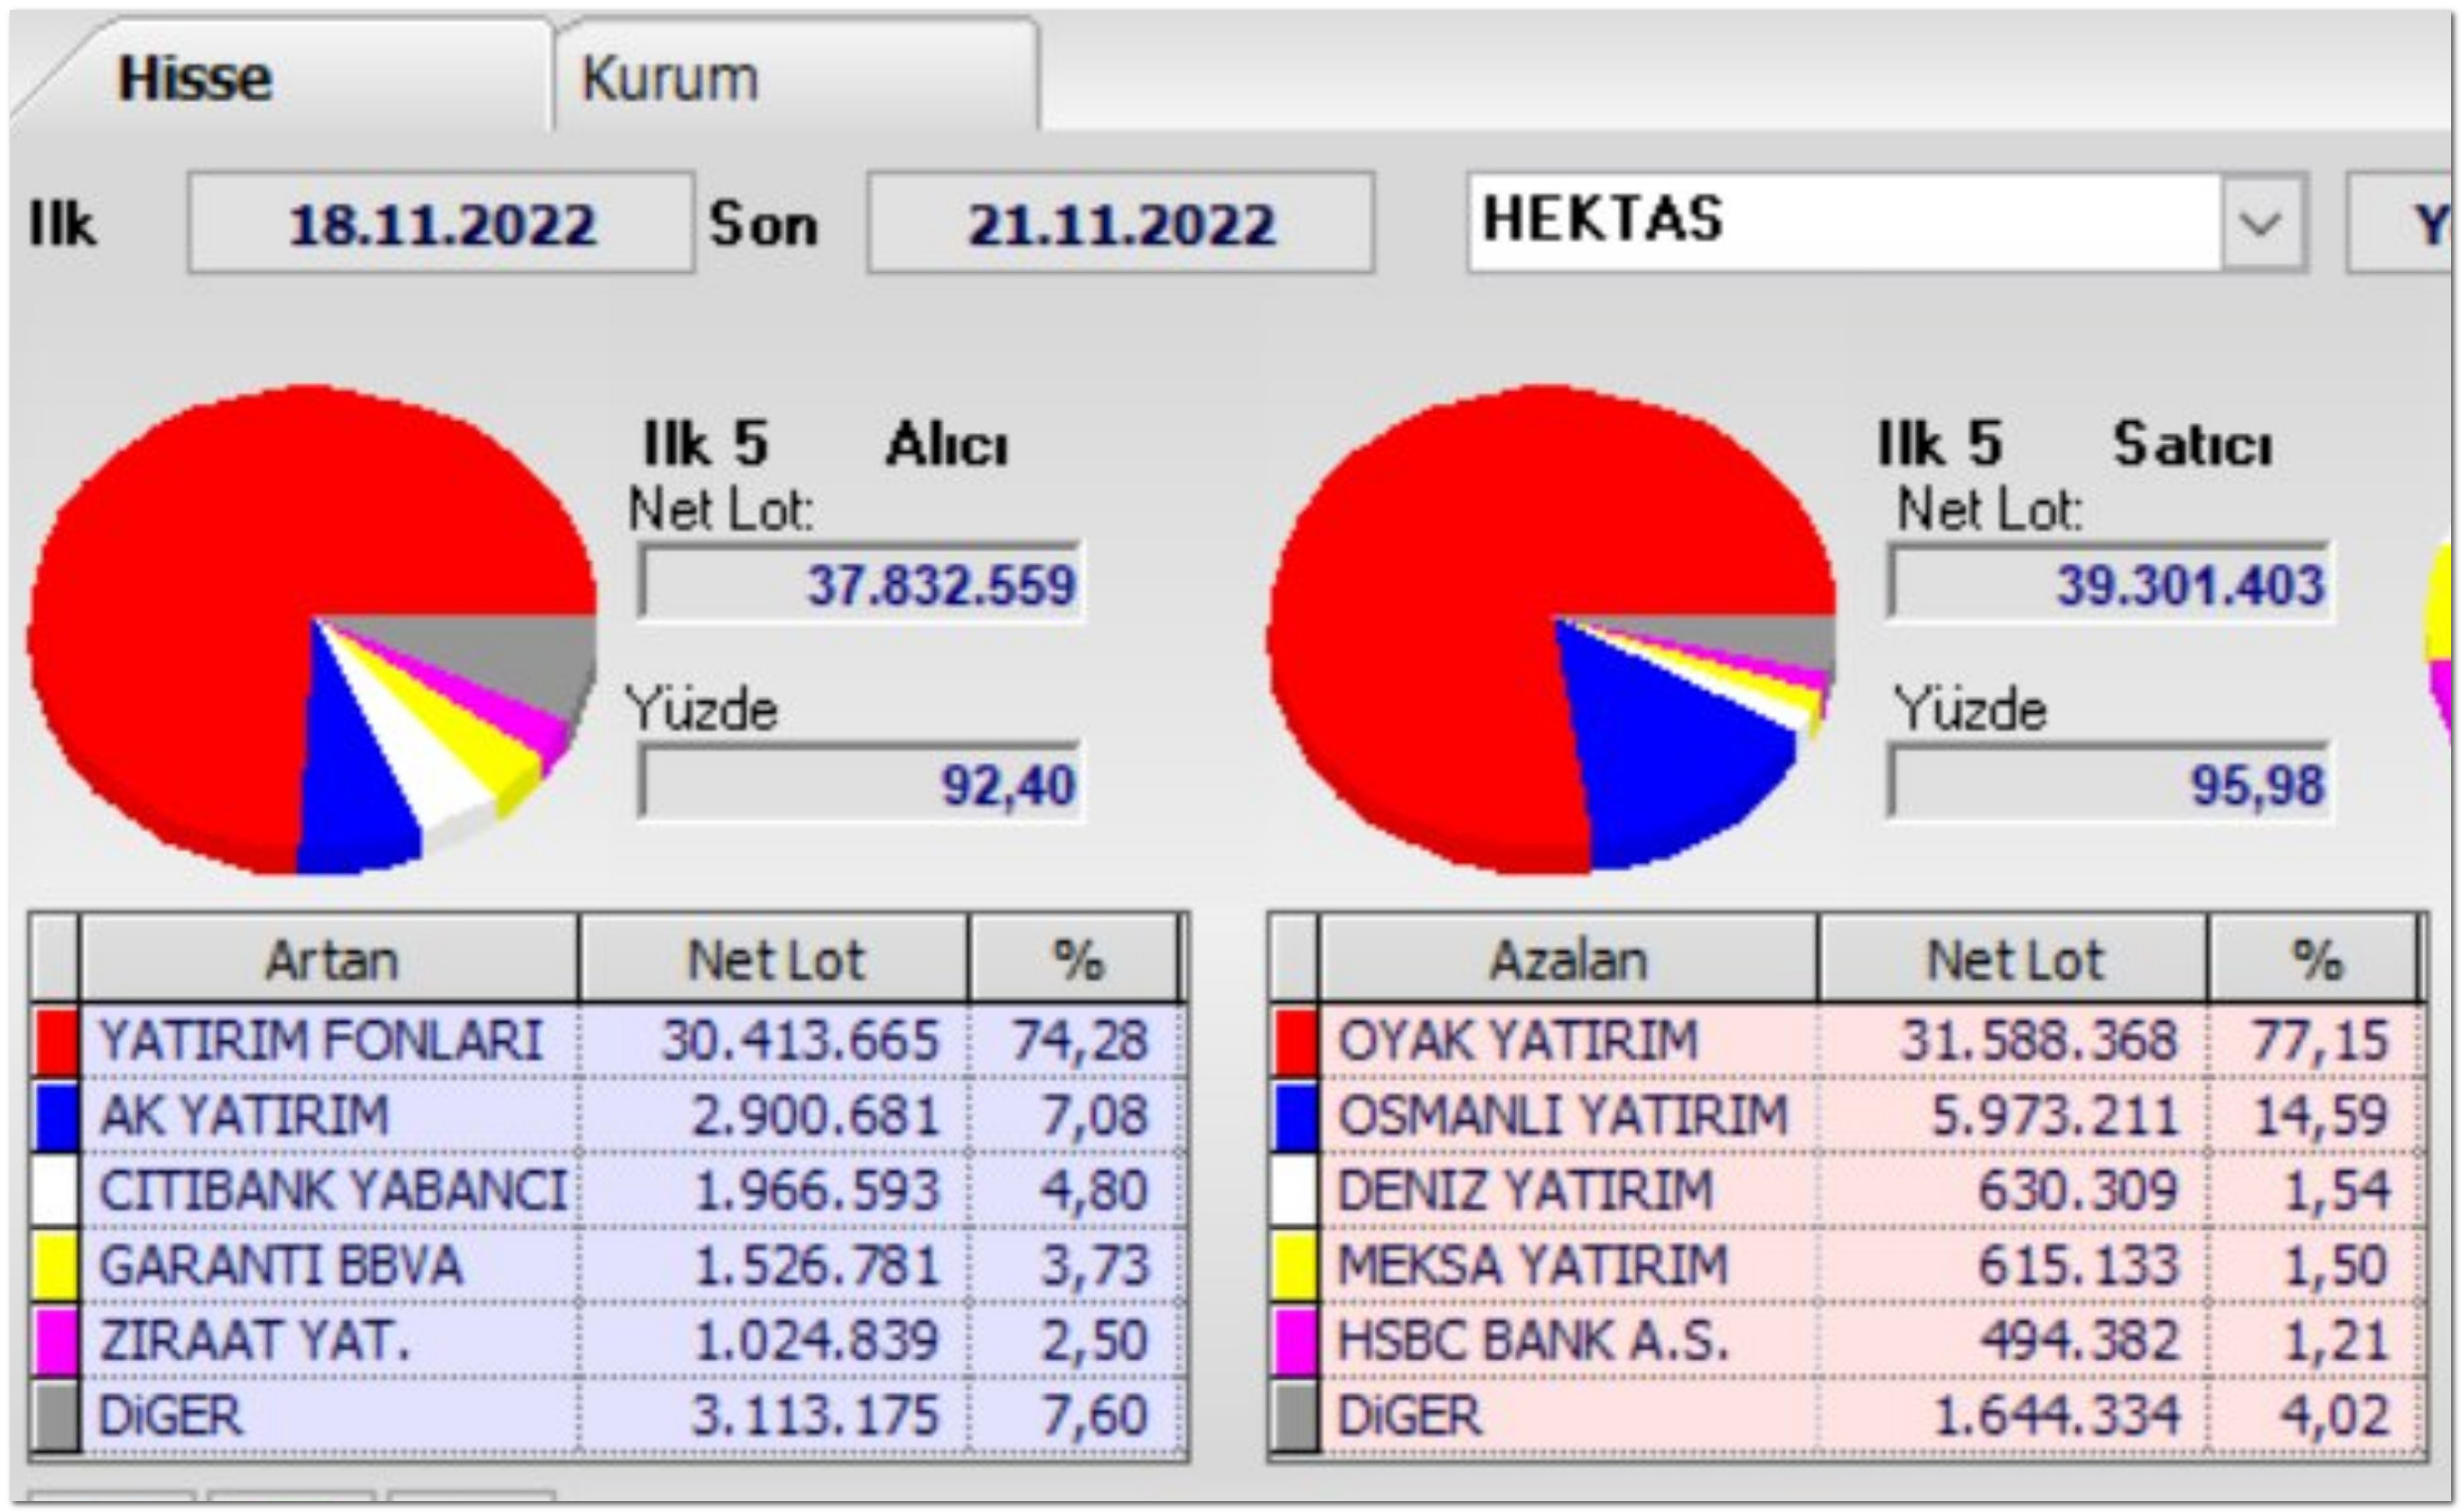This screenshot has height=1512, width=2462.
Task: Click the buyers Net Lot total 37.832.559
Action: coord(860,583)
